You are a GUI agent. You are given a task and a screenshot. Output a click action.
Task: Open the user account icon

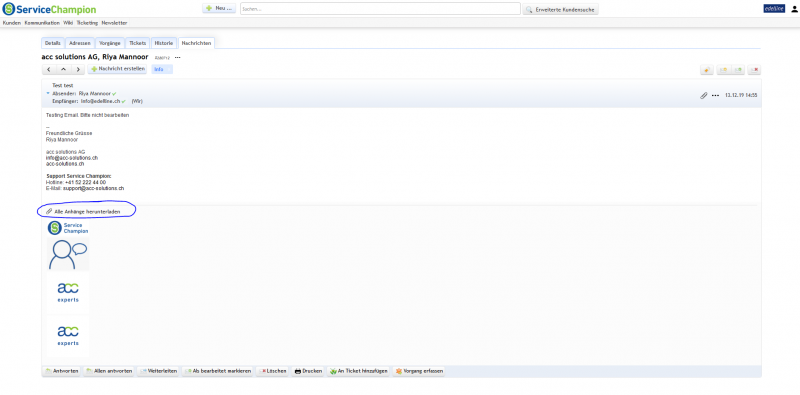793,9
